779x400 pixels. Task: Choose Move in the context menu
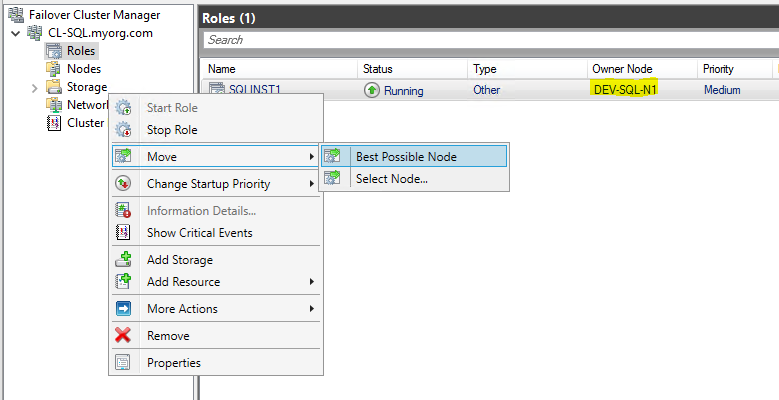216,157
